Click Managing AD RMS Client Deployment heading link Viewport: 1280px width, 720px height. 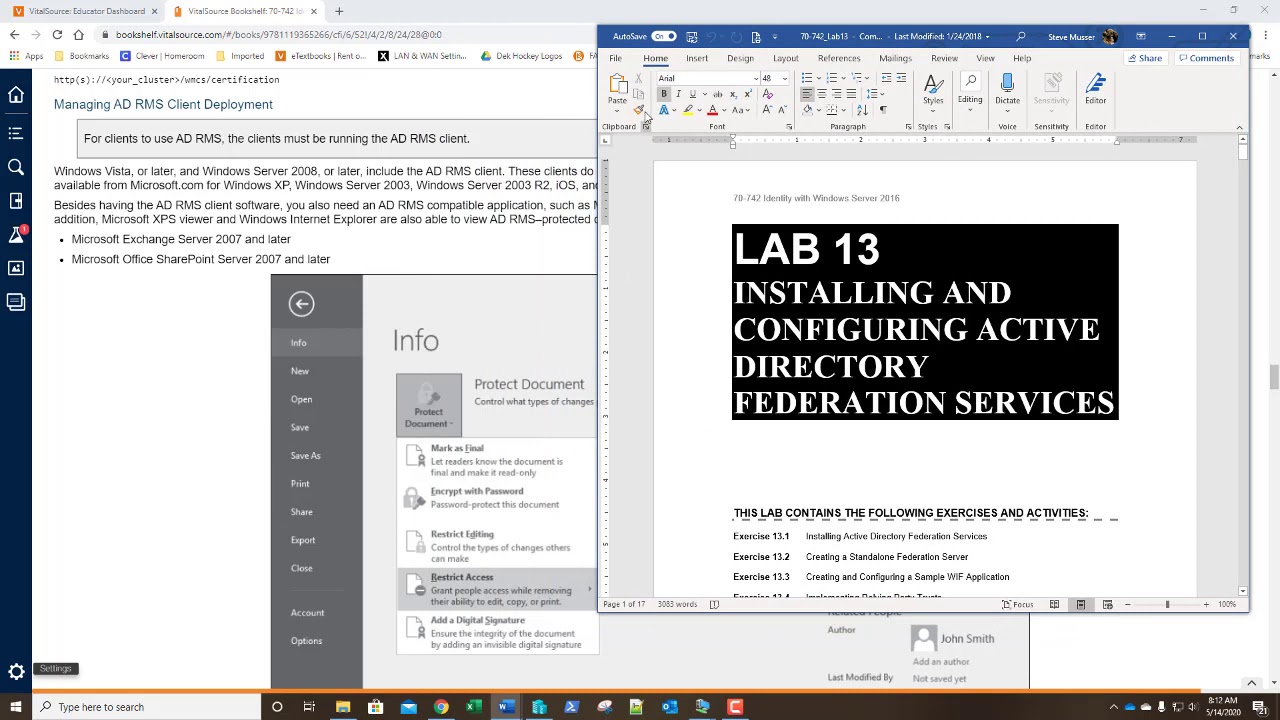click(x=163, y=104)
